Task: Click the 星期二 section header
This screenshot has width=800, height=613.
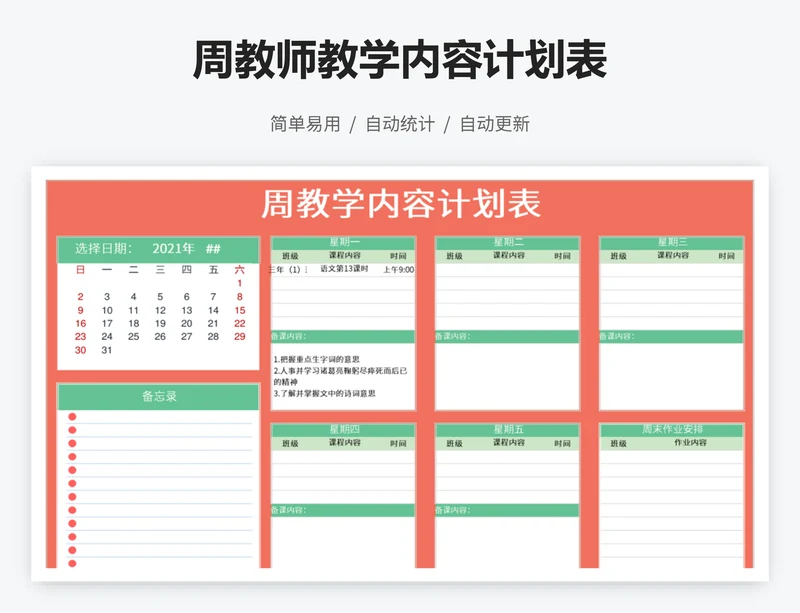Action: point(508,242)
